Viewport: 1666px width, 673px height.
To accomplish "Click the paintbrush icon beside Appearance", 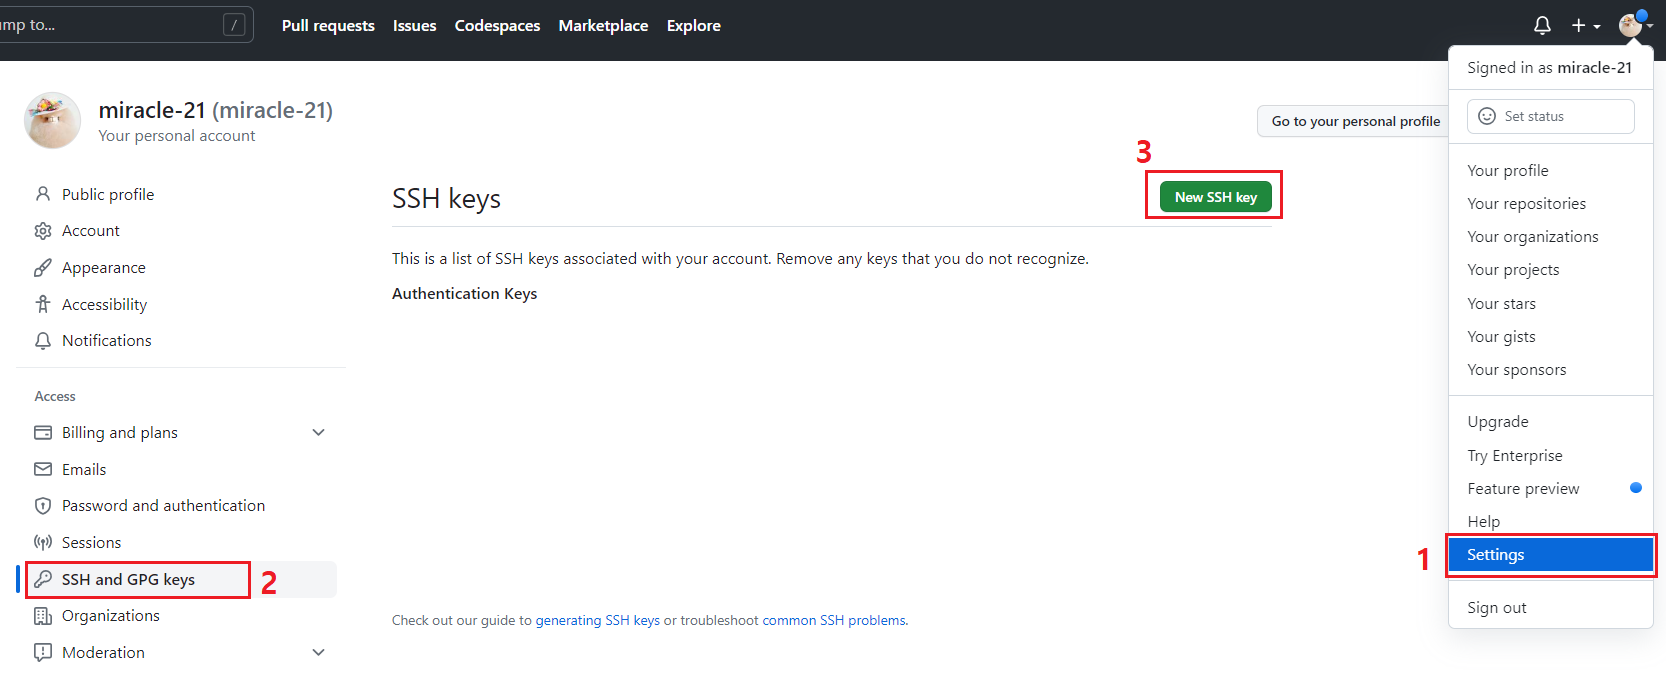I will (x=43, y=268).
